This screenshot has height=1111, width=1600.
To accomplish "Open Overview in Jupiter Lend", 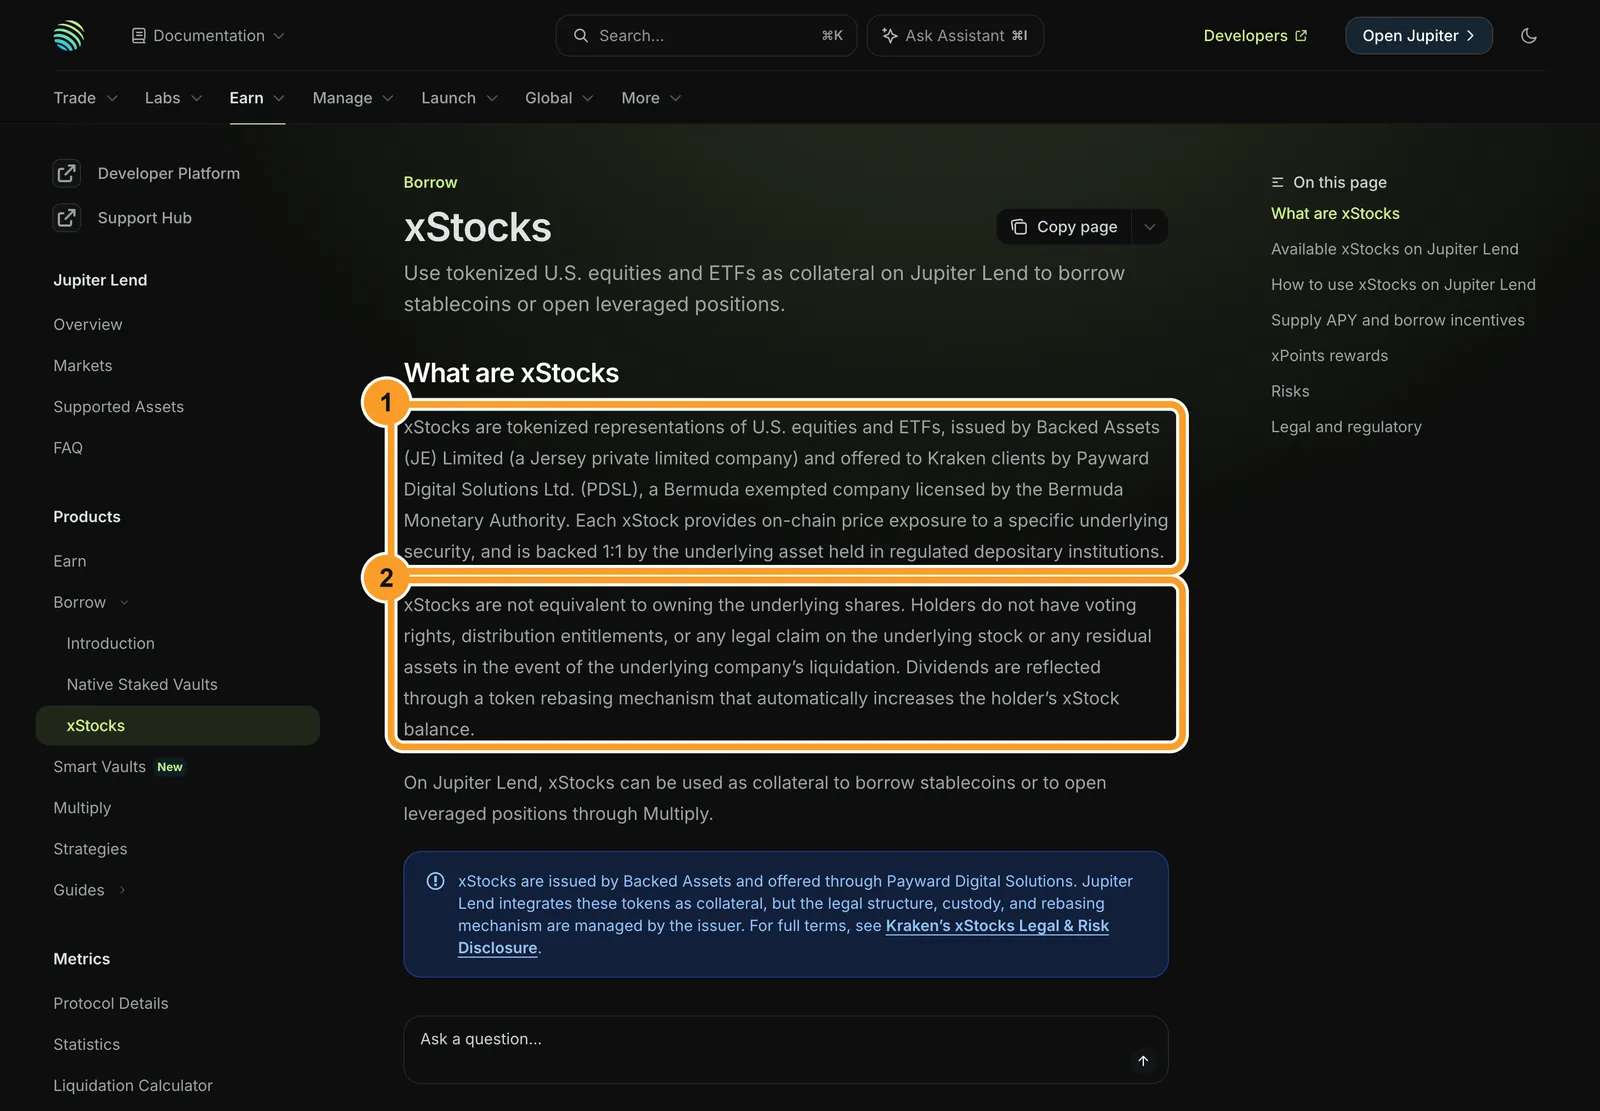I will (88, 325).
